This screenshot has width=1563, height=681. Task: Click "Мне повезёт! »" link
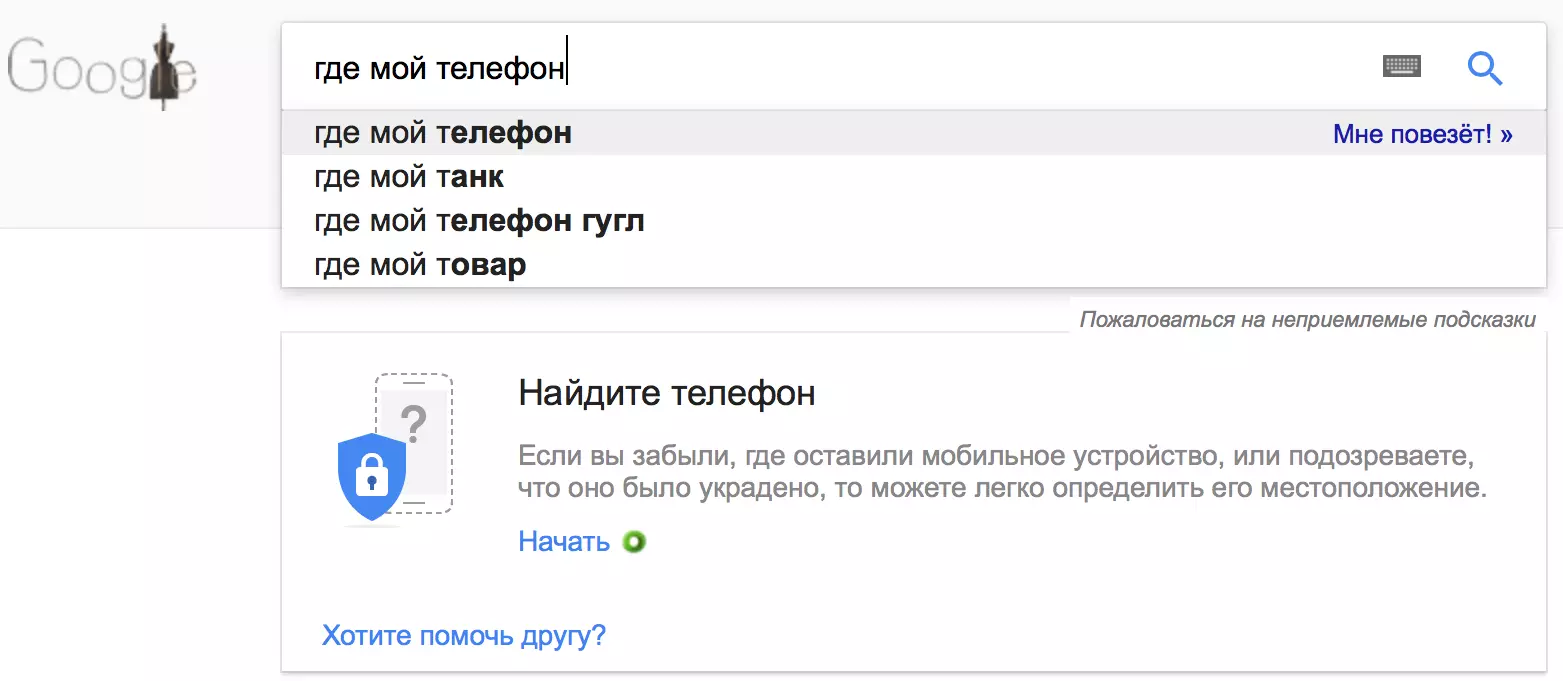[1423, 134]
